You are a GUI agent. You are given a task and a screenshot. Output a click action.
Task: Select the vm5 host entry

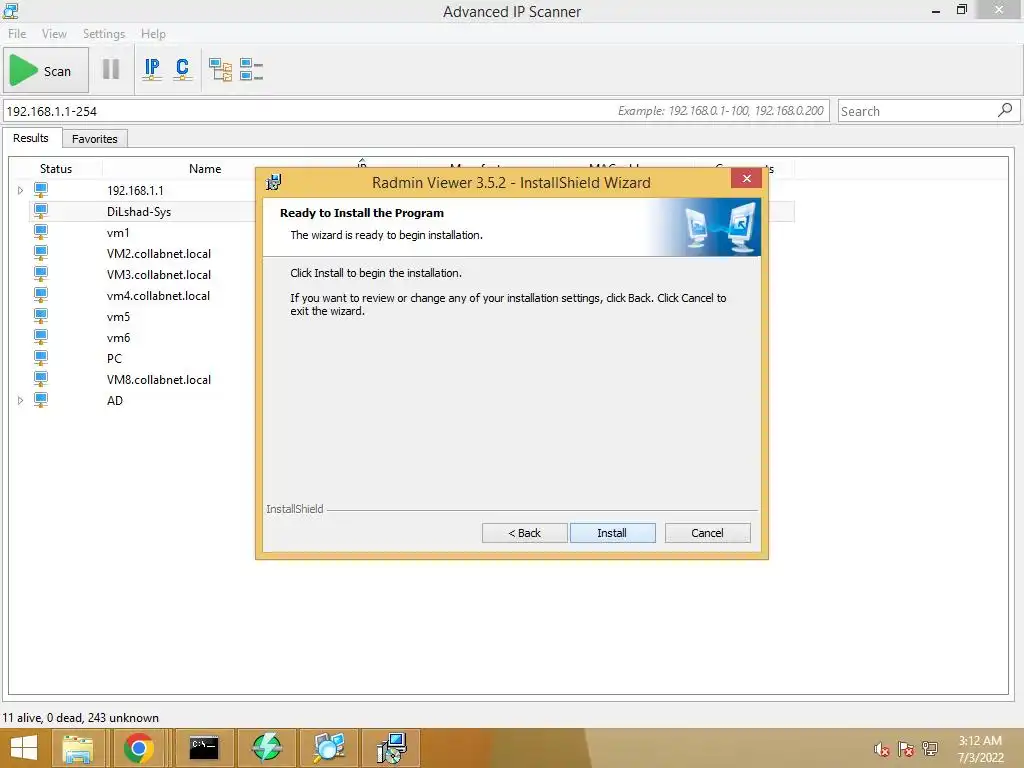[x=118, y=317]
